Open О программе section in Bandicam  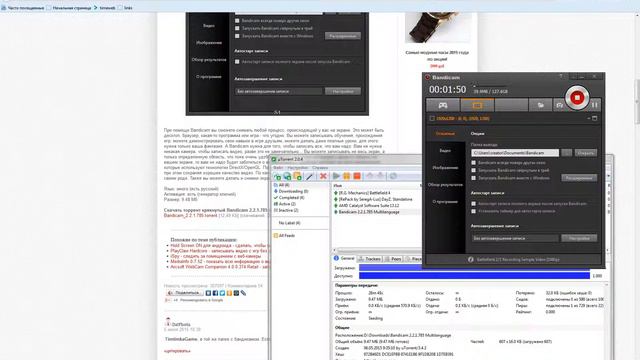pos(445,202)
